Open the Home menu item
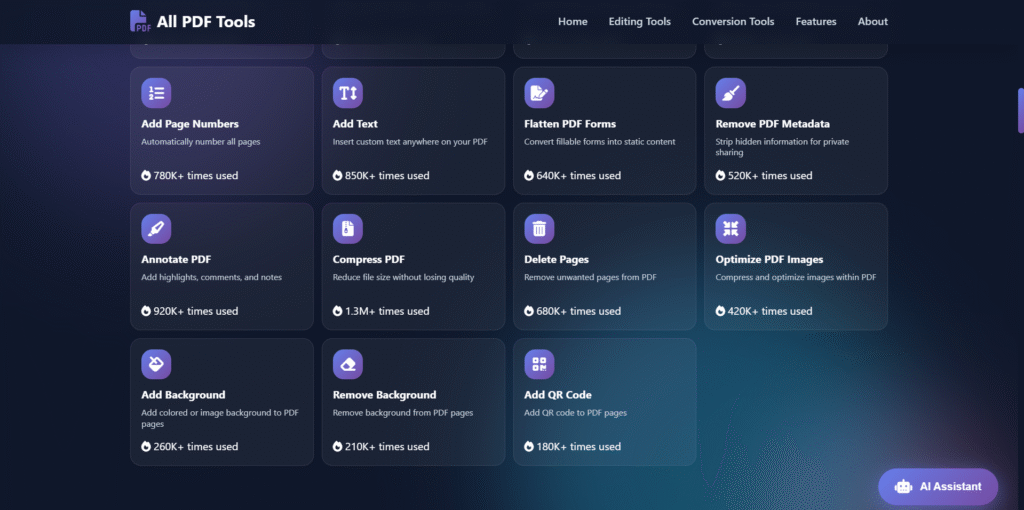The height and width of the screenshot is (510, 1024). (x=573, y=21)
